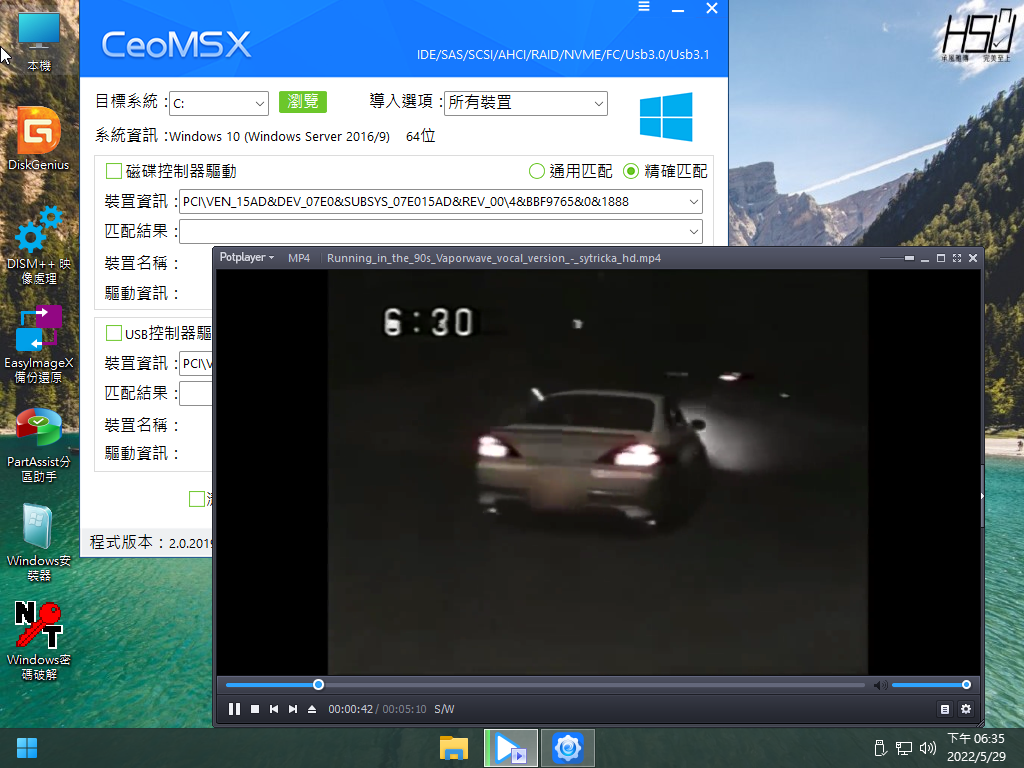Click elapsed time 00:00:42 in Potplayer
The width and height of the screenshot is (1024, 768).
[x=351, y=709]
